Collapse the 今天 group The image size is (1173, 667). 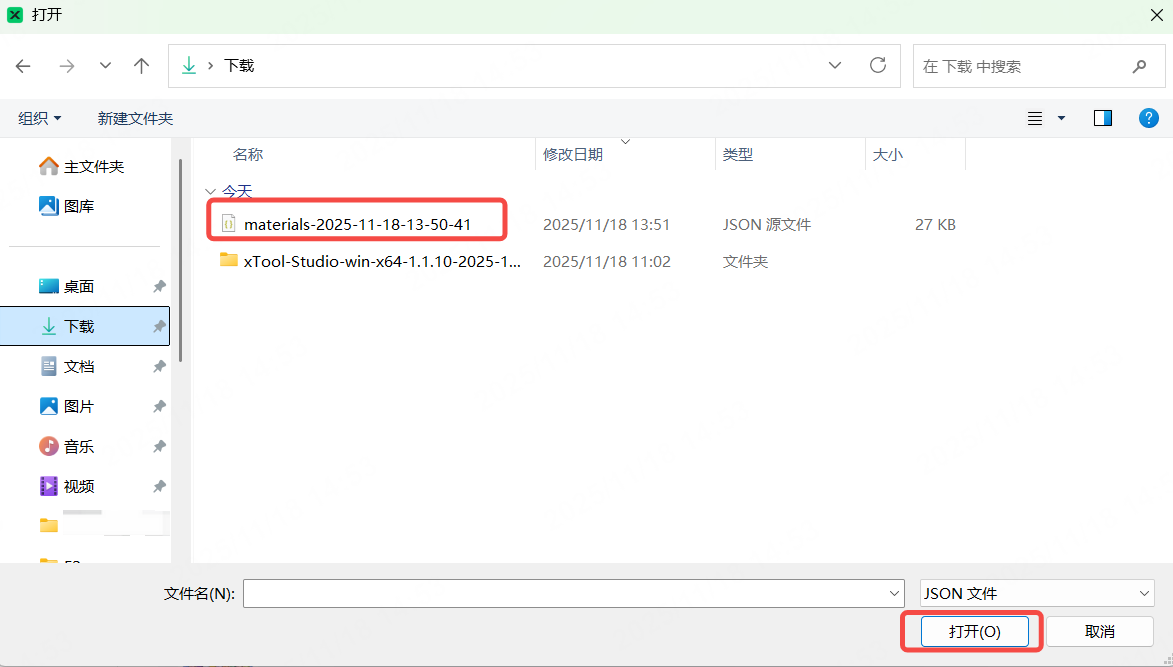[x=210, y=191]
